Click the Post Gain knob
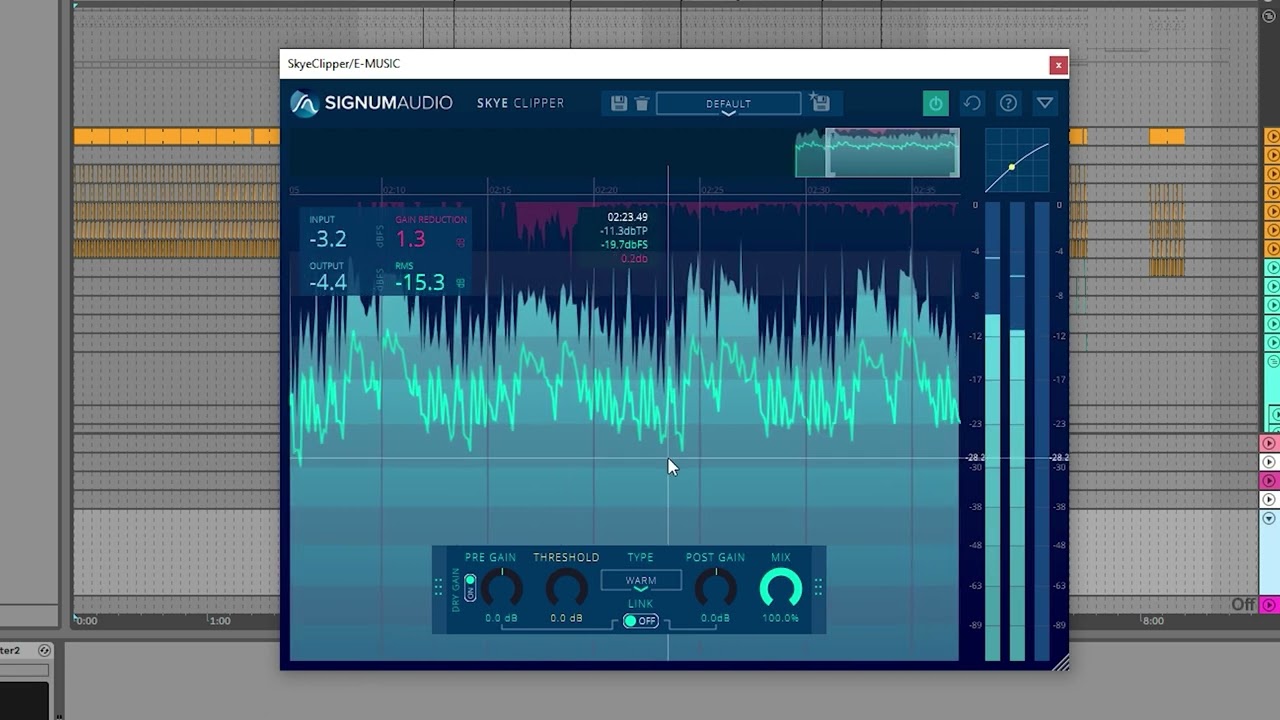 tap(715, 589)
